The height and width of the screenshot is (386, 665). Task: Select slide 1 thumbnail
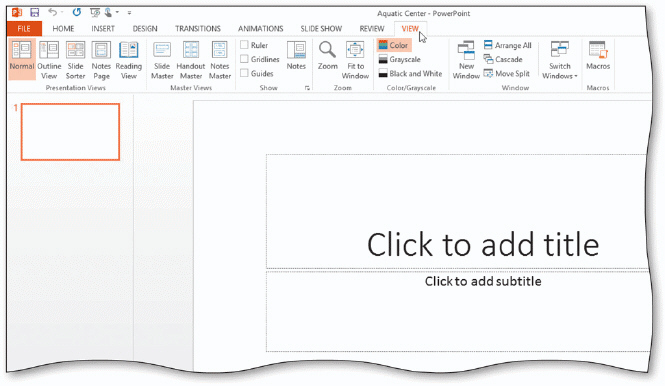click(x=70, y=132)
